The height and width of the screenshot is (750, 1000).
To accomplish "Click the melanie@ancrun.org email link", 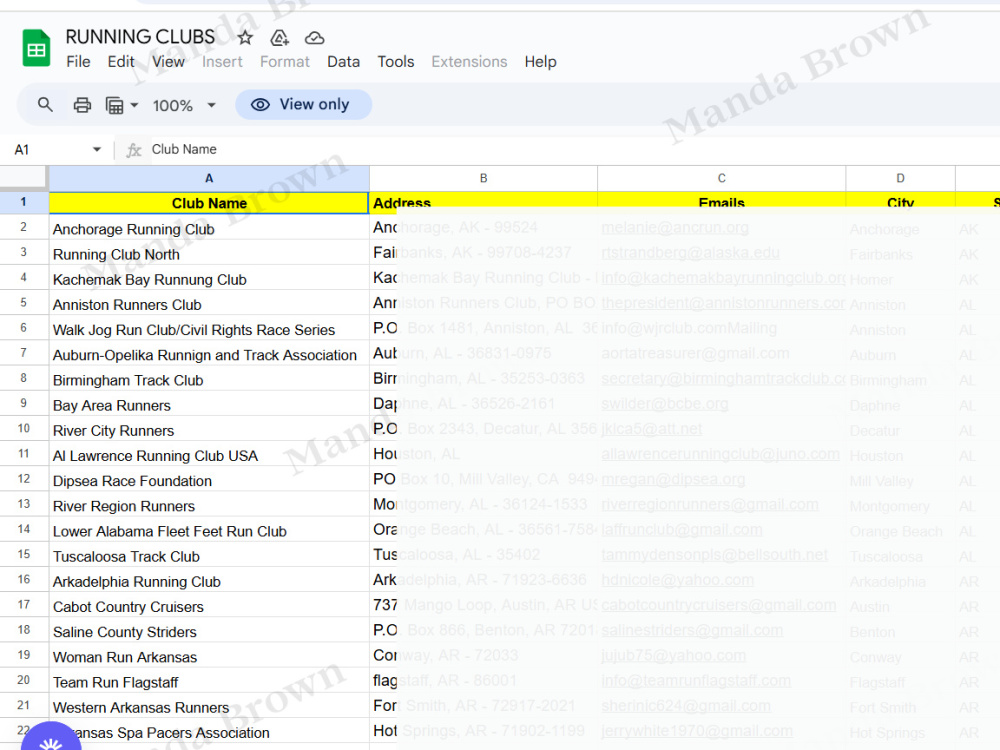I will pyautogui.click(x=675, y=228).
